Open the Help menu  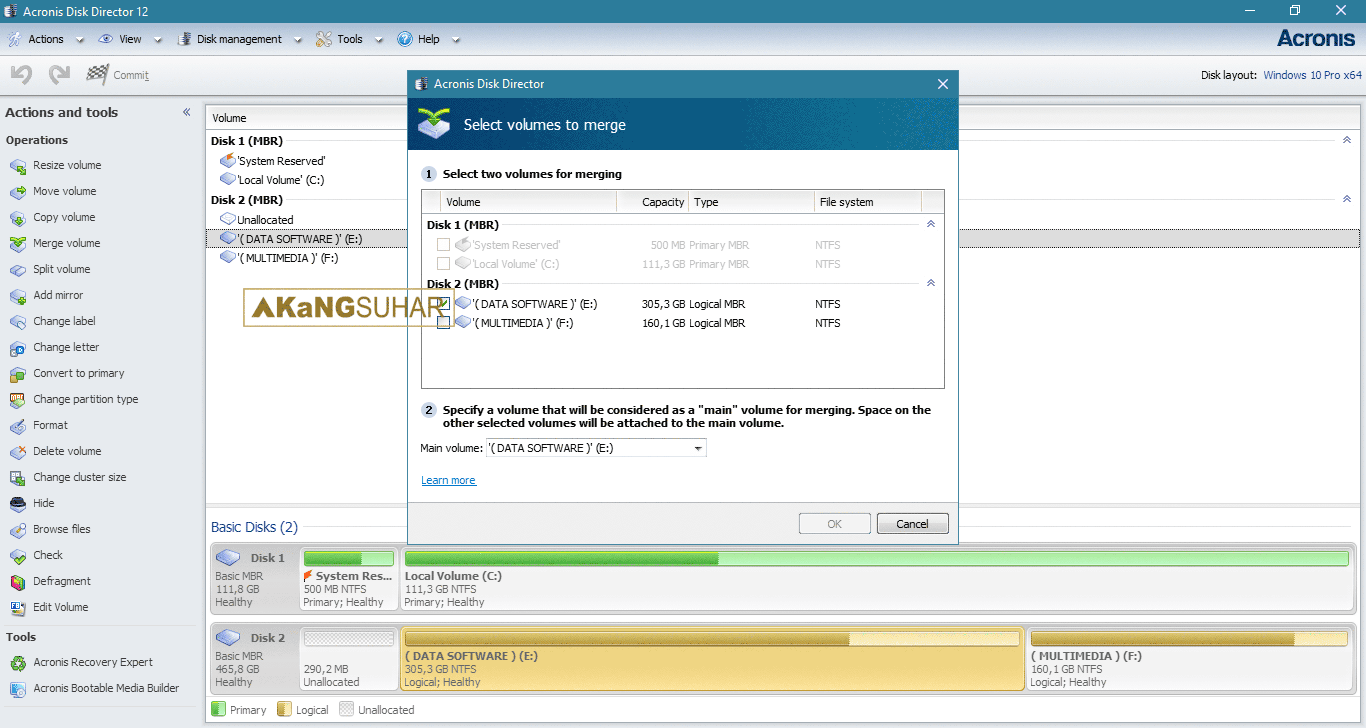tap(428, 39)
